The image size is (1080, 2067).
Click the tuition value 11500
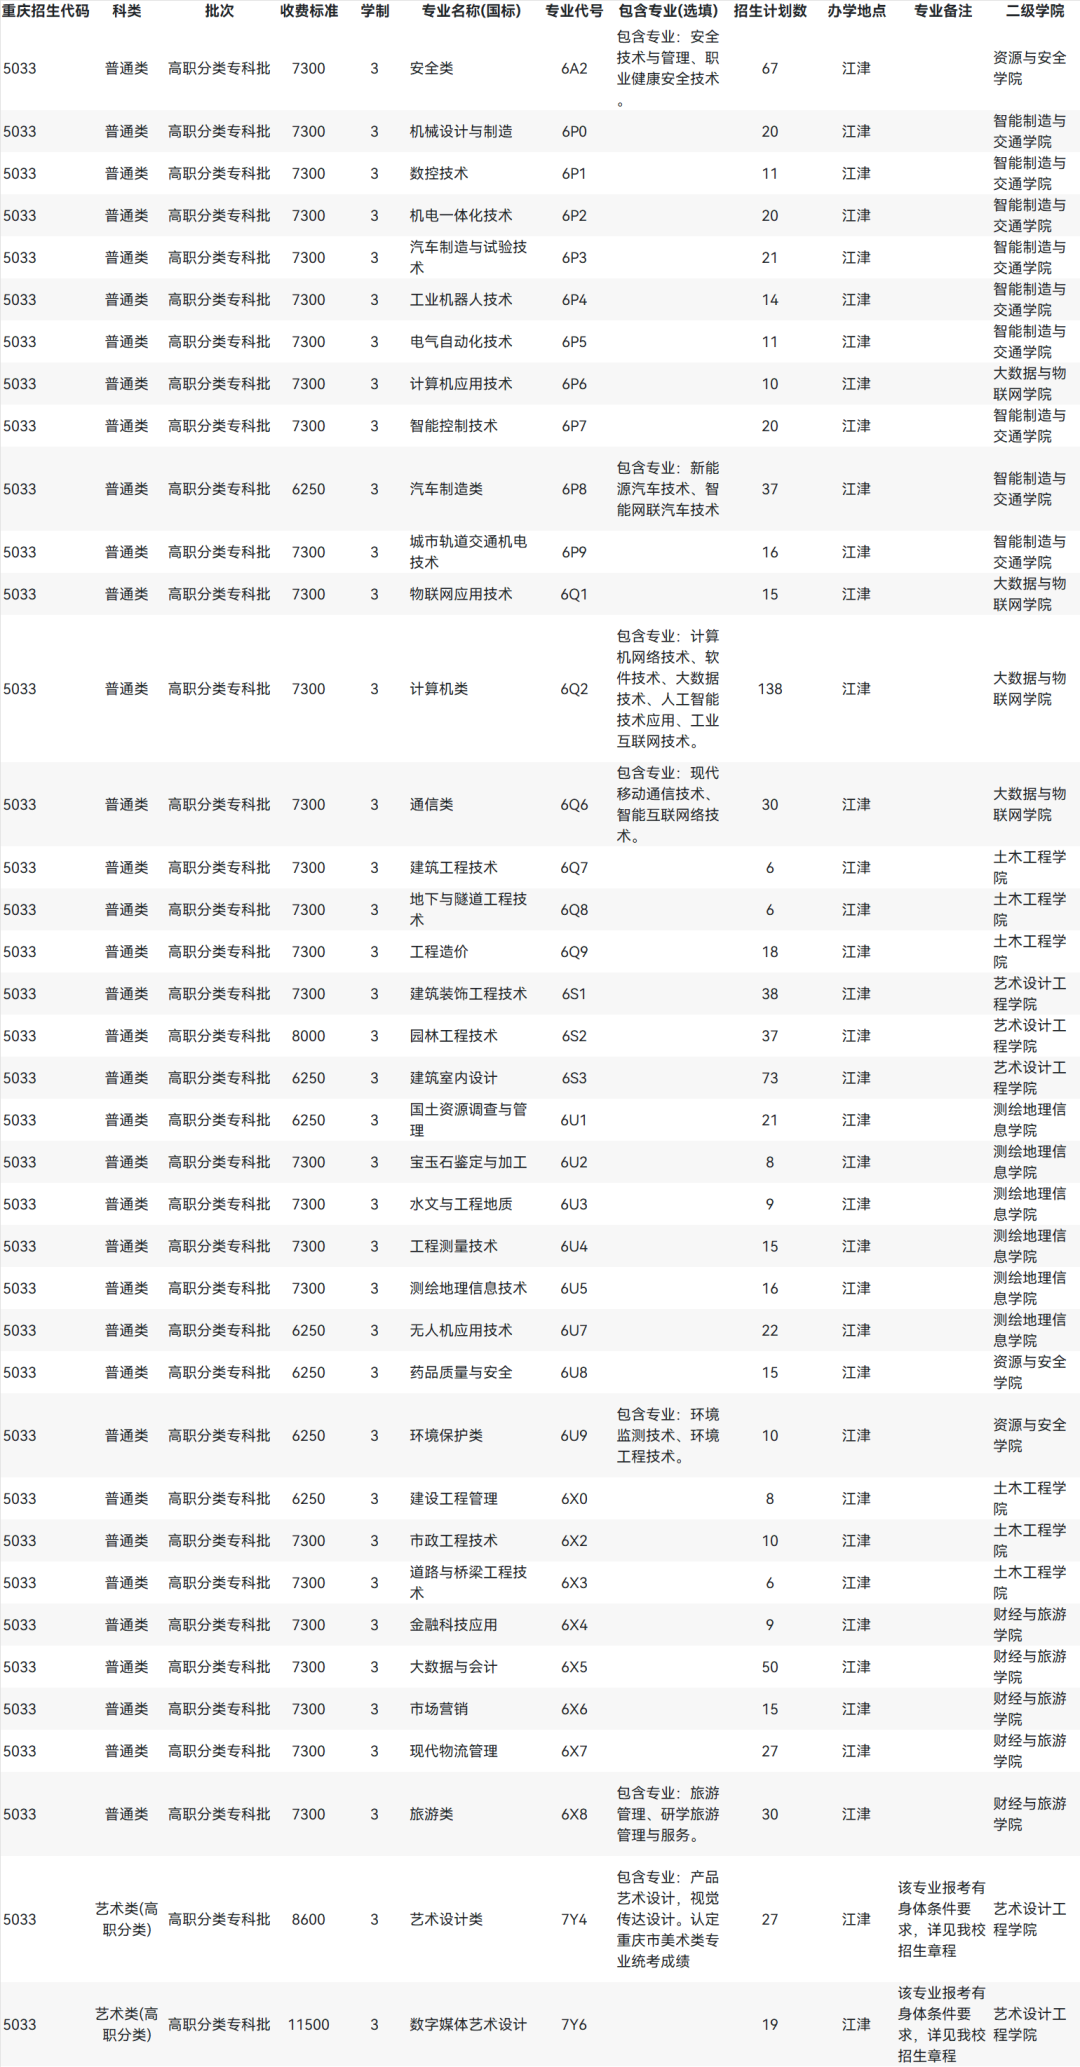[x=309, y=2023]
